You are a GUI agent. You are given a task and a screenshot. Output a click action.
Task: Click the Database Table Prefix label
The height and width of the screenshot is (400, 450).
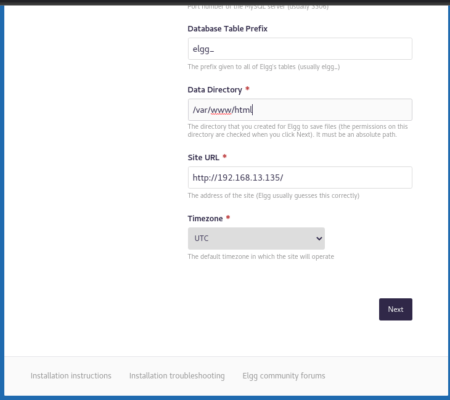click(227, 29)
